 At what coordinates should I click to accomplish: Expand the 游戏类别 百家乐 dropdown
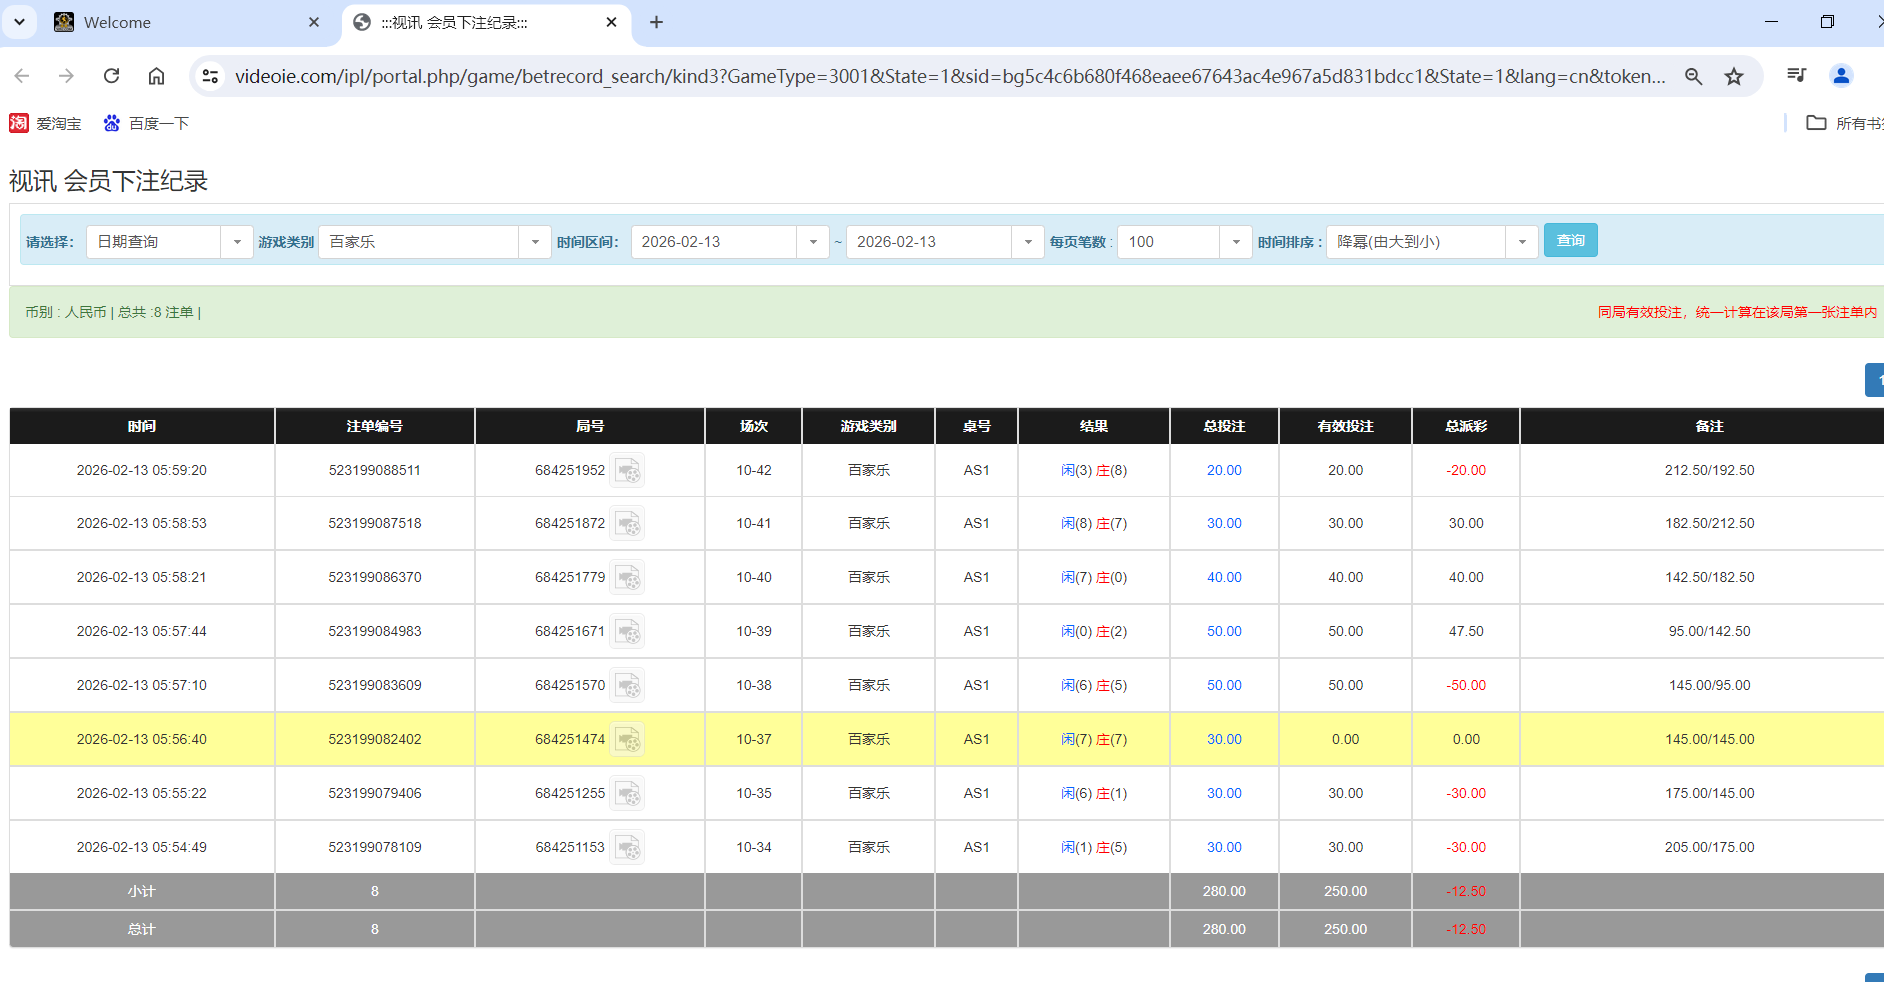coord(535,241)
